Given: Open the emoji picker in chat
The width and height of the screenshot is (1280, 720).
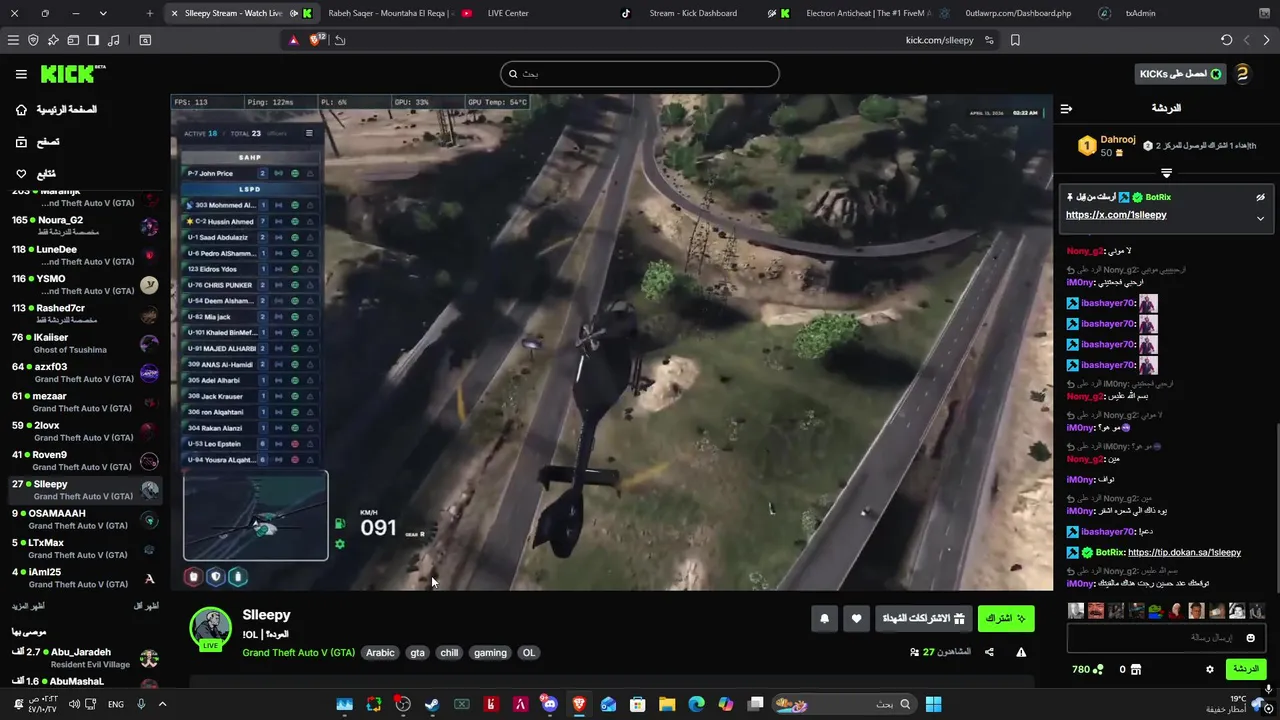Looking at the screenshot, I should (x=1250, y=638).
